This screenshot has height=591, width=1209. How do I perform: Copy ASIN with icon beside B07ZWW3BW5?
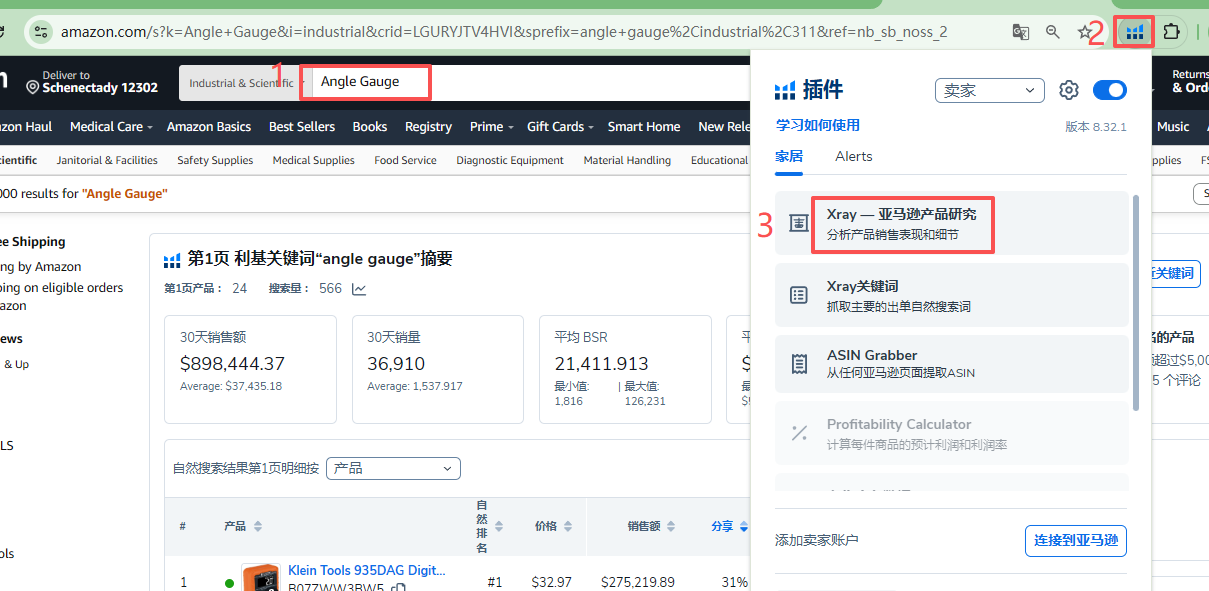pos(399,588)
